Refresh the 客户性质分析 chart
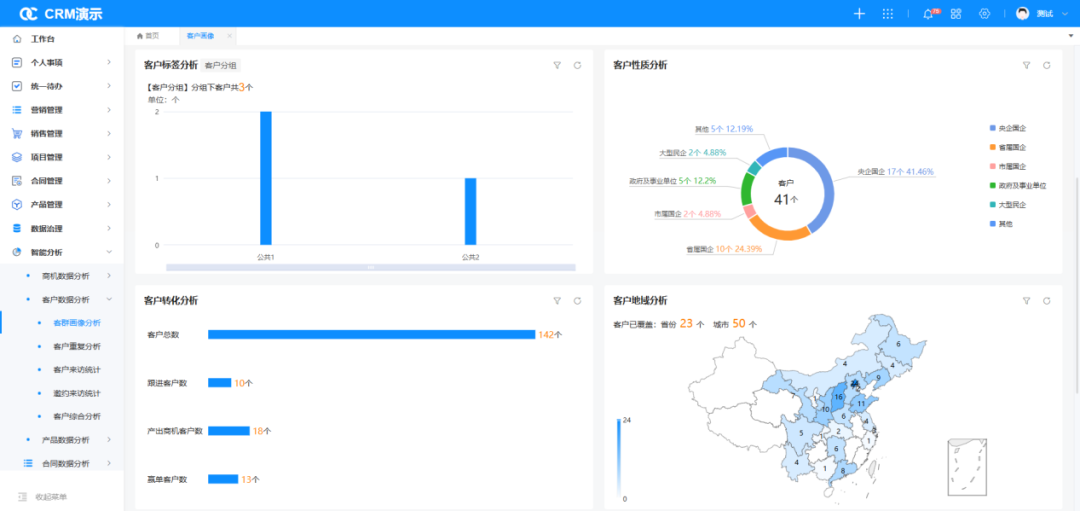Image resolution: width=1080 pixels, height=511 pixels. point(1046,65)
